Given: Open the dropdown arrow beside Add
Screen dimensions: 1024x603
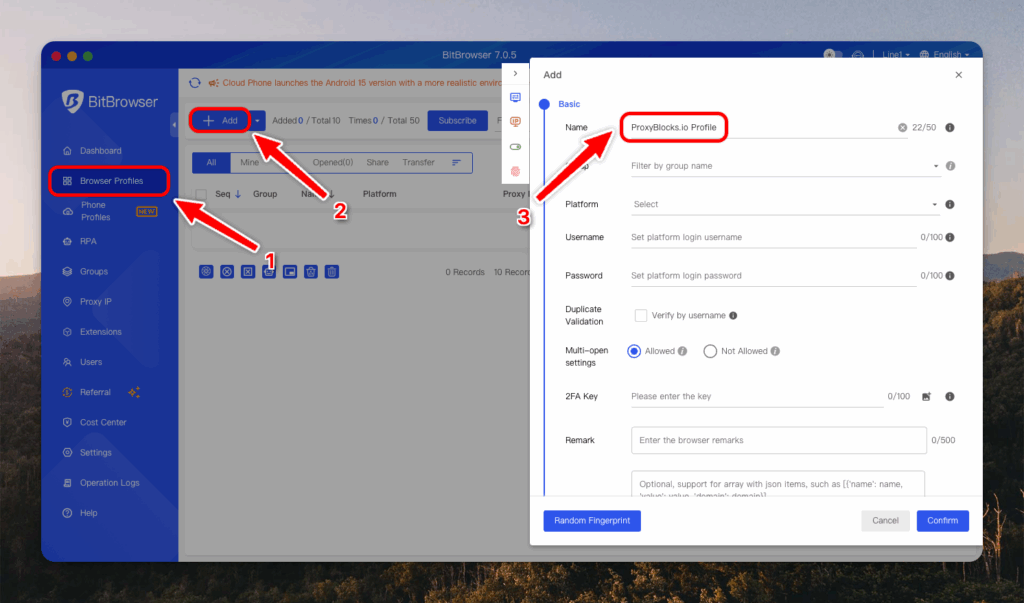Looking at the screenshot, I should pyautogui.click(x=257, y=121).
